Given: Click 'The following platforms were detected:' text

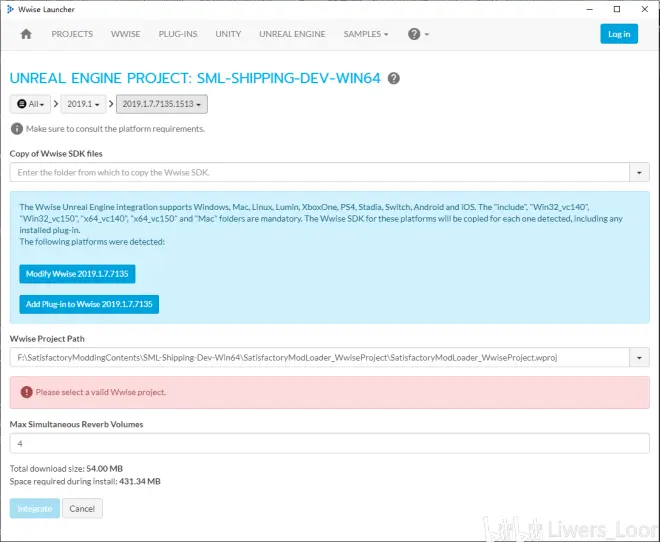Looking at the screenshot, I should pos(92,242).
